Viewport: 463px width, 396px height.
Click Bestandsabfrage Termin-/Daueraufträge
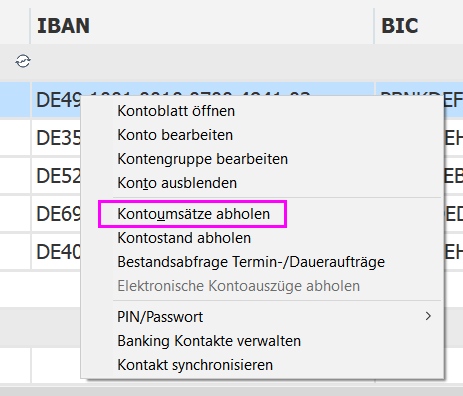click(x=251, y=262)
